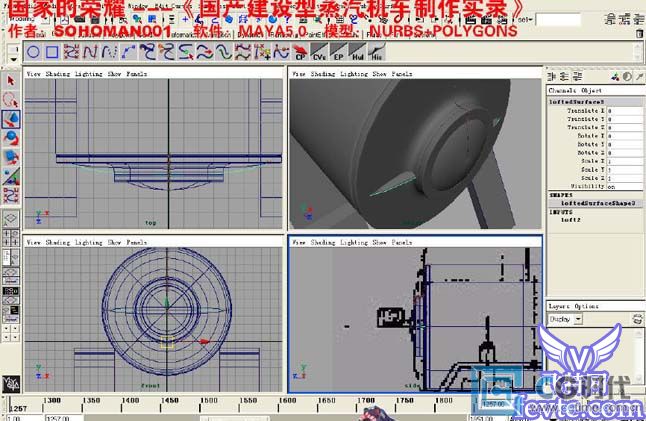Click the Visibility 'on' value field

tap(624, 186)
